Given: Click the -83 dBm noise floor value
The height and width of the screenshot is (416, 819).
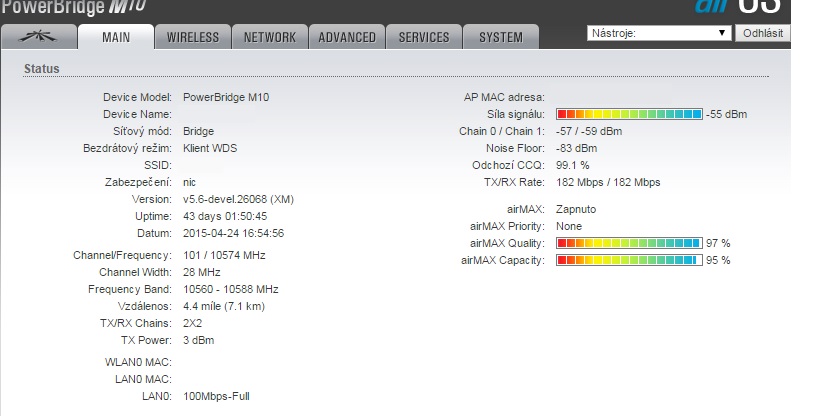Looking at the screenshot, I should pos(576,148).
